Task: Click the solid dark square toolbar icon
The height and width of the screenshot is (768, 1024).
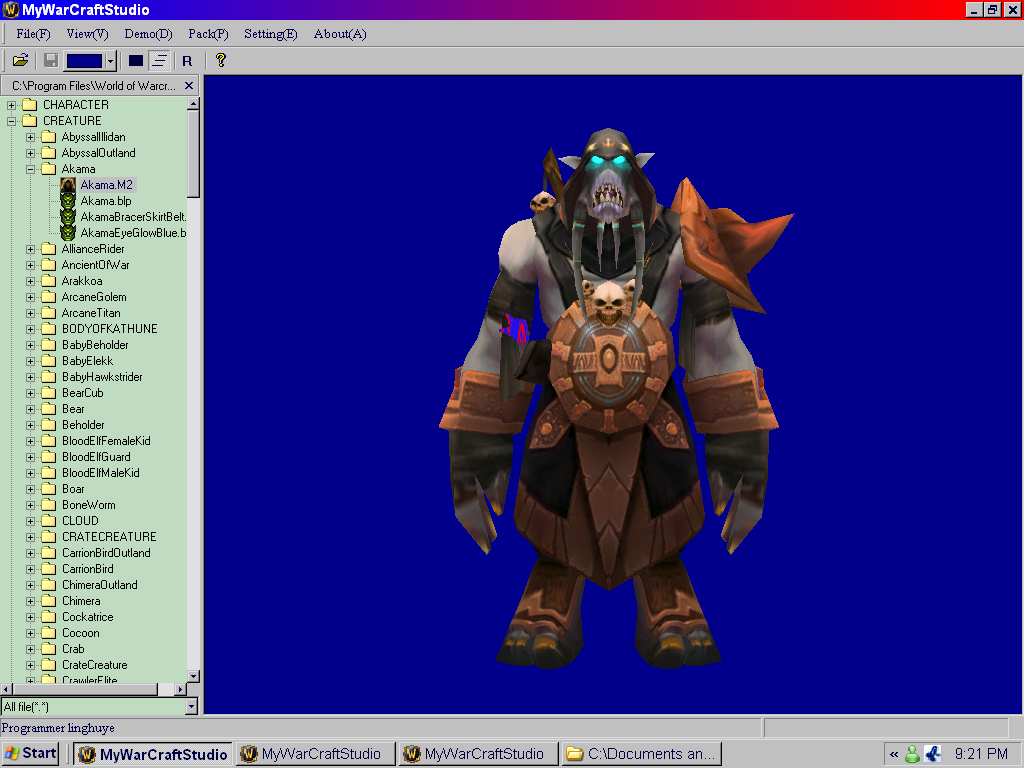Action: point(136,61)
